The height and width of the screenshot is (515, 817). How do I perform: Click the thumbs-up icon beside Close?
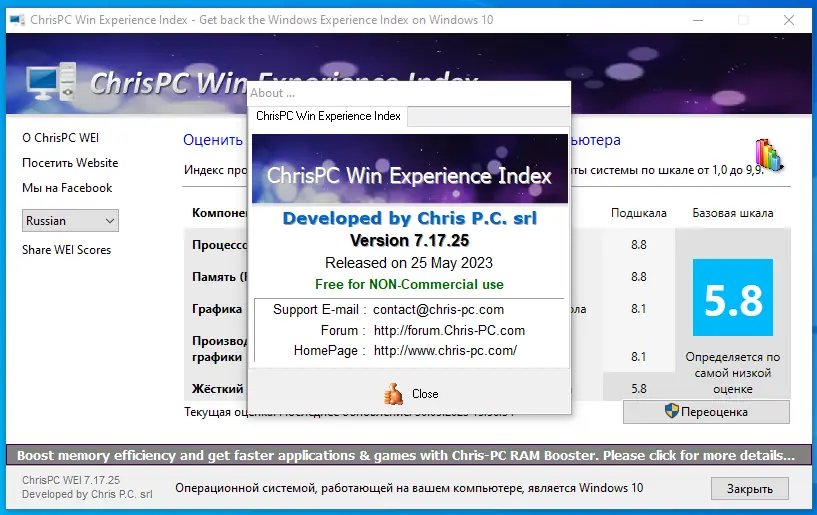(x=393, y=394)
